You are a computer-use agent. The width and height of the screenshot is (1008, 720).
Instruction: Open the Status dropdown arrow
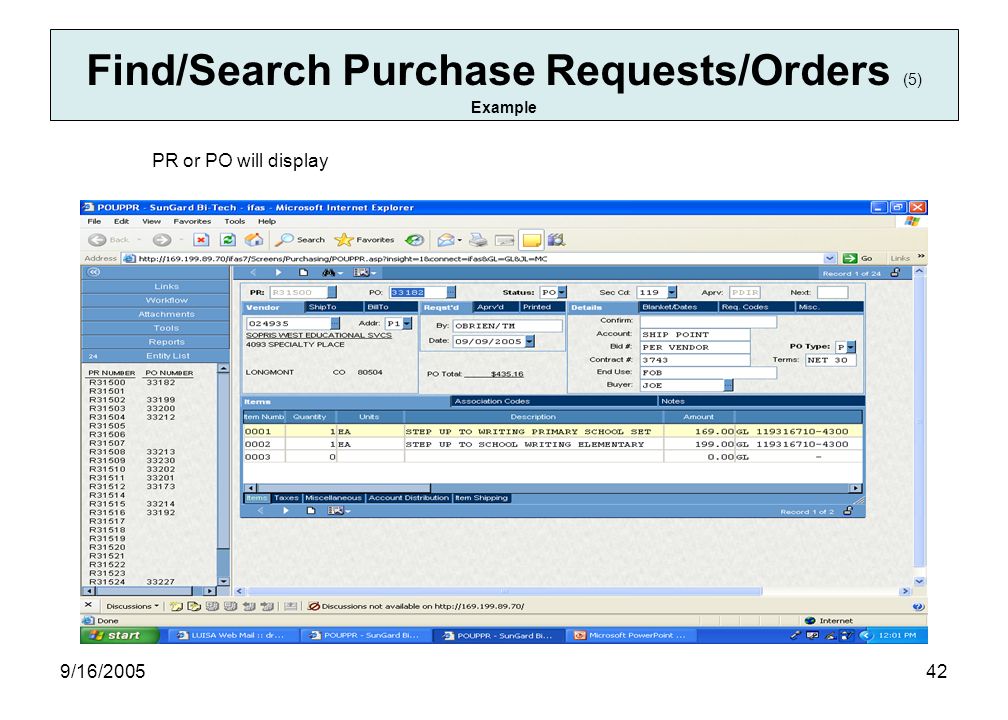[x=562, y=292]
